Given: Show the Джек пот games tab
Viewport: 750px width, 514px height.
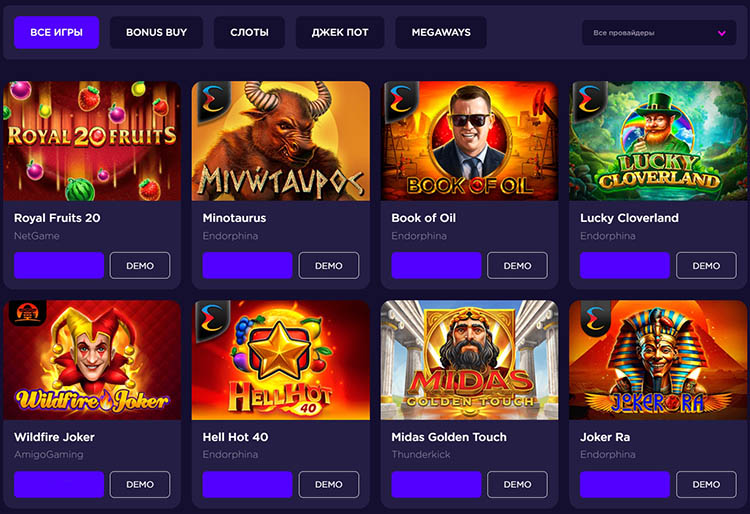Looking at the screenshot, I should click(x=340, y=33).
